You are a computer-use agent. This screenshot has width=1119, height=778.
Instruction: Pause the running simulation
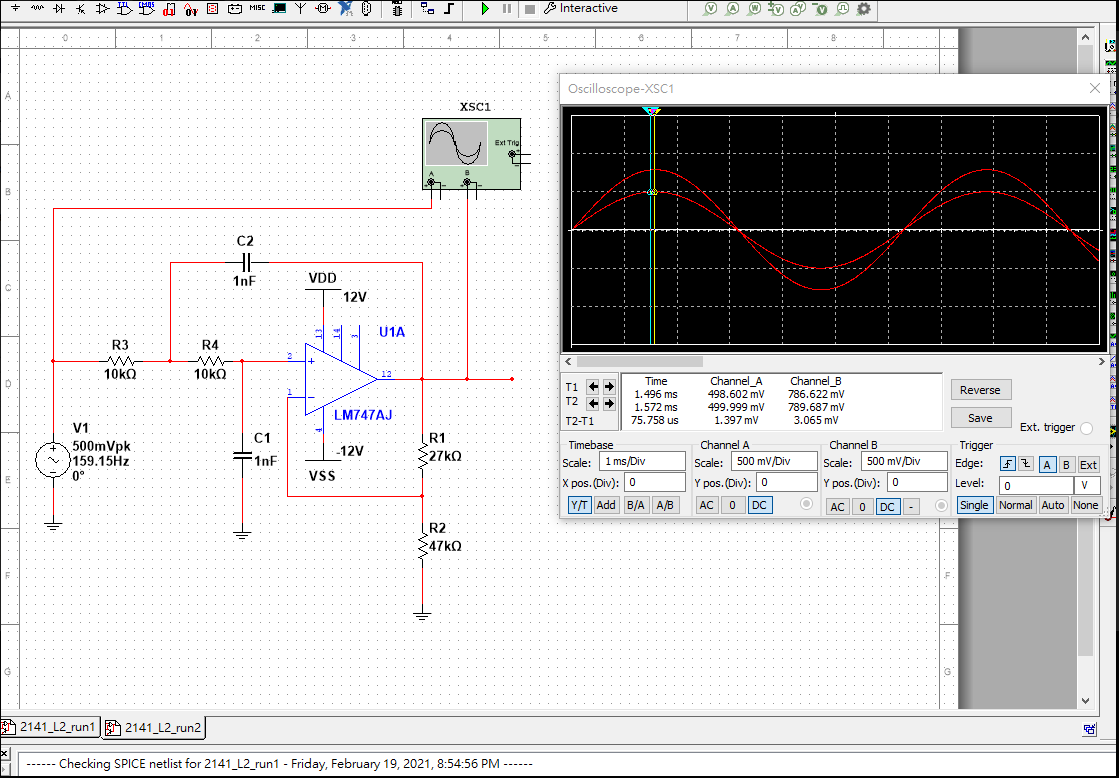point(507,9)
